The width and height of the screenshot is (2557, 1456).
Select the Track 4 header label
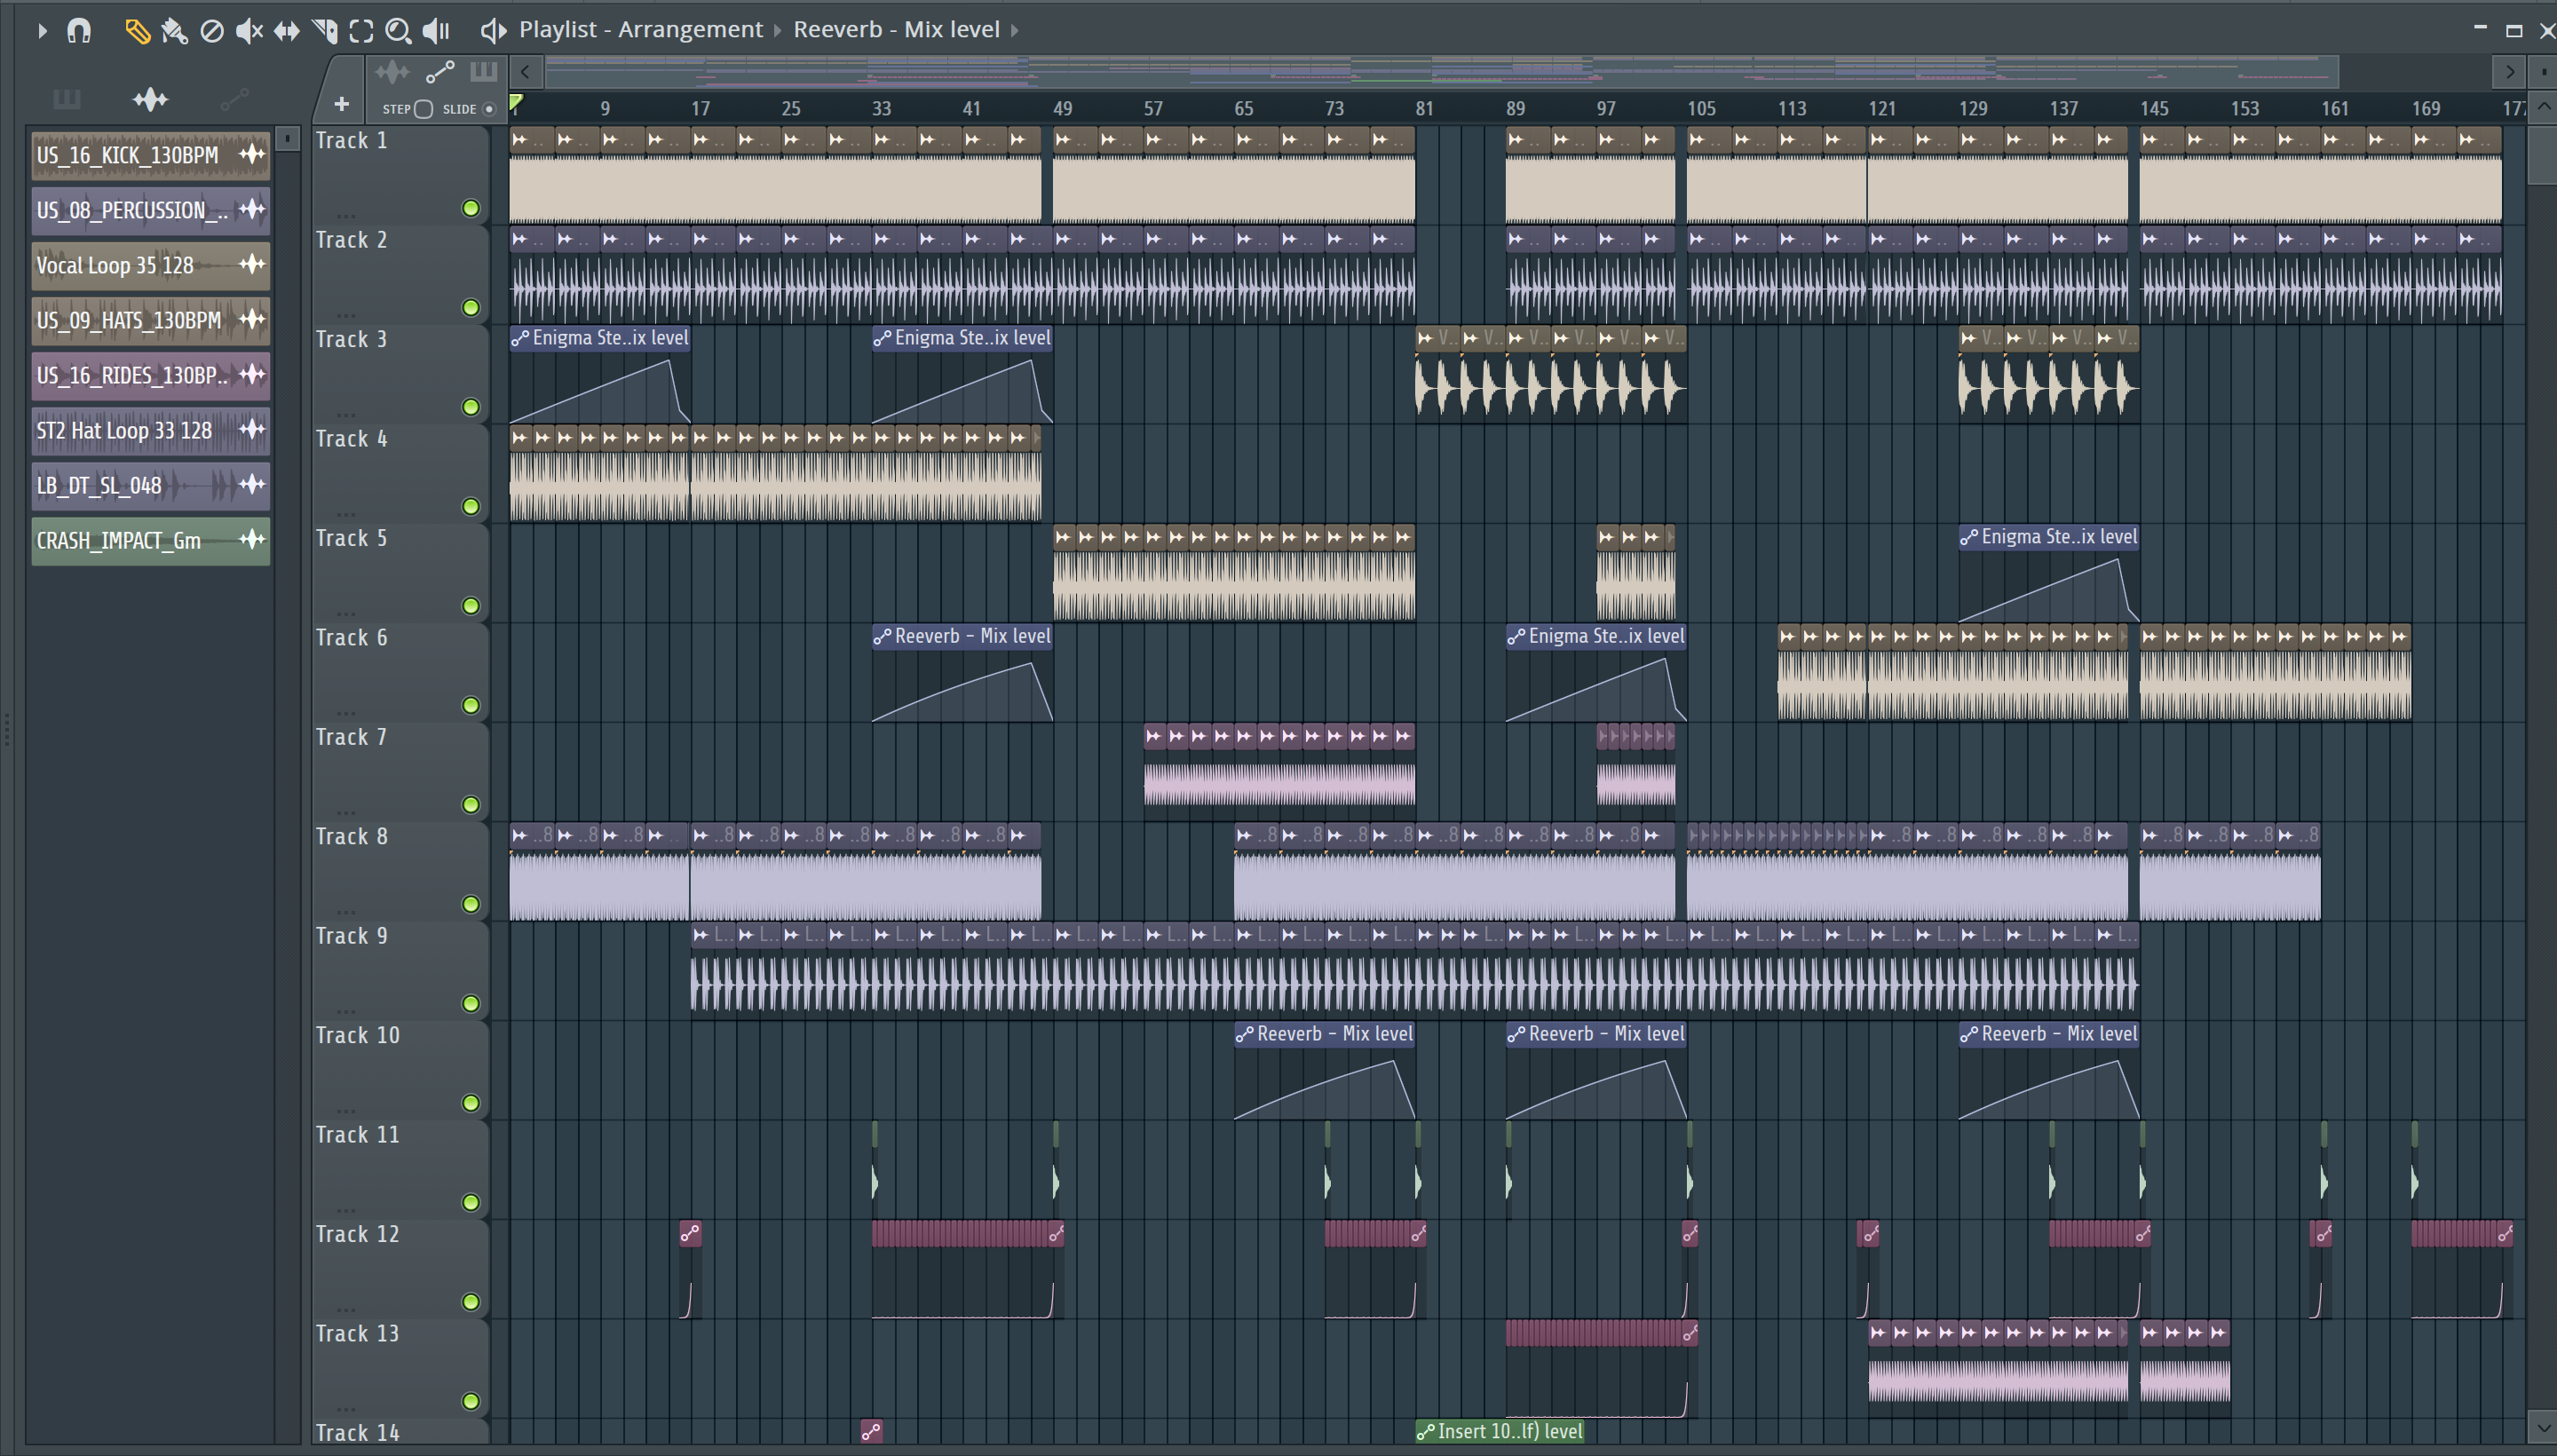tap(351, 439)
